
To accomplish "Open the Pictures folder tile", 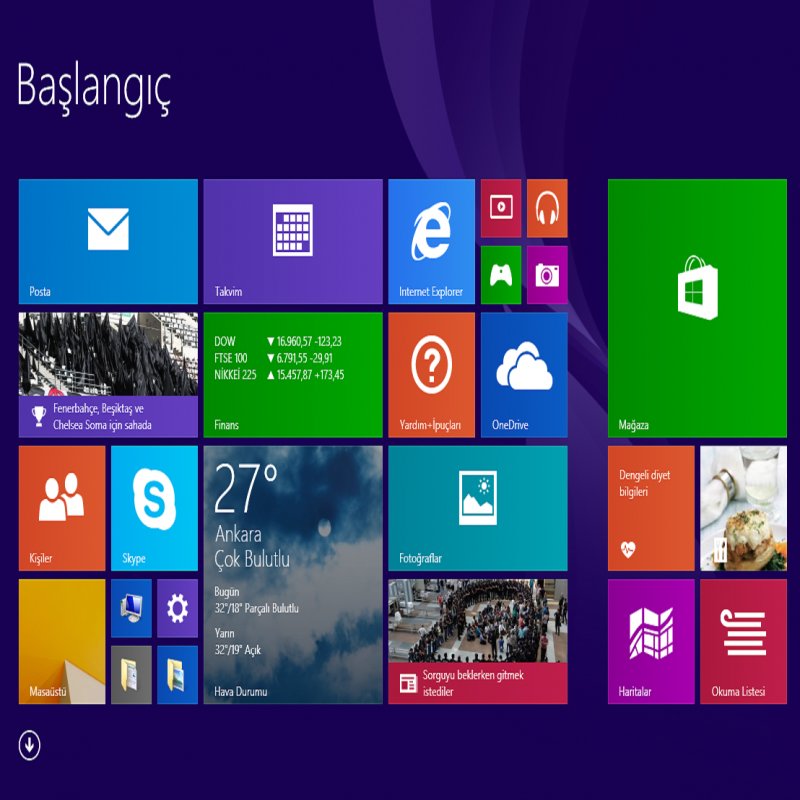I will pyautogui.click(x=178, y=675).
